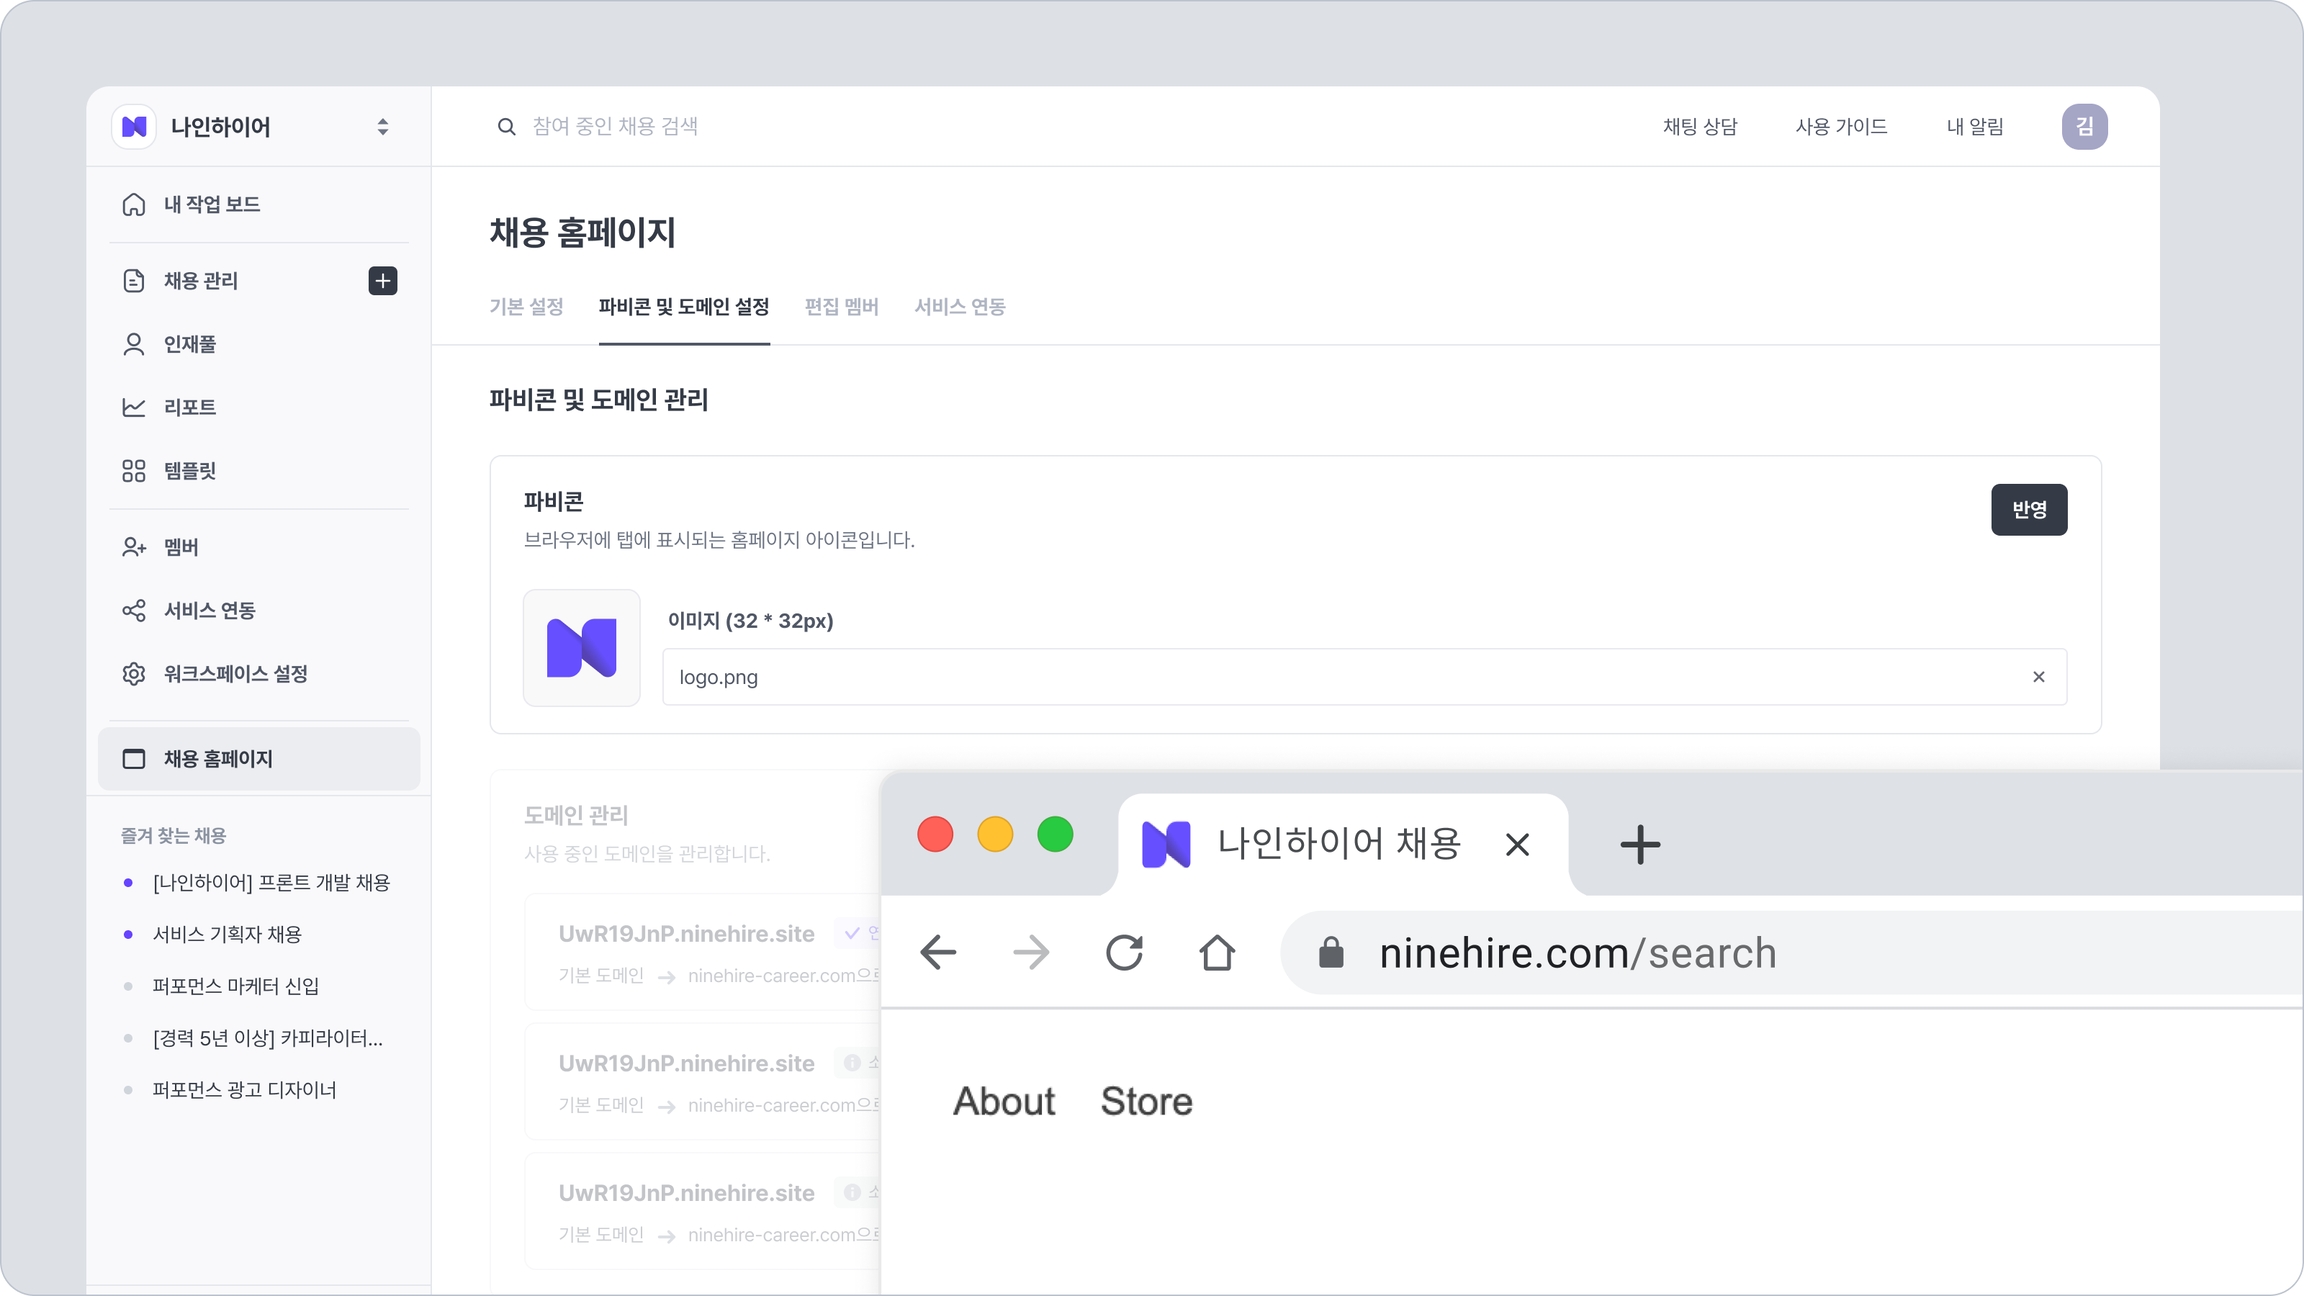The height and width of the screenshot is (1296, 2304).
Task: Click the 도메인 관리 heading
Action: [576, 816]
